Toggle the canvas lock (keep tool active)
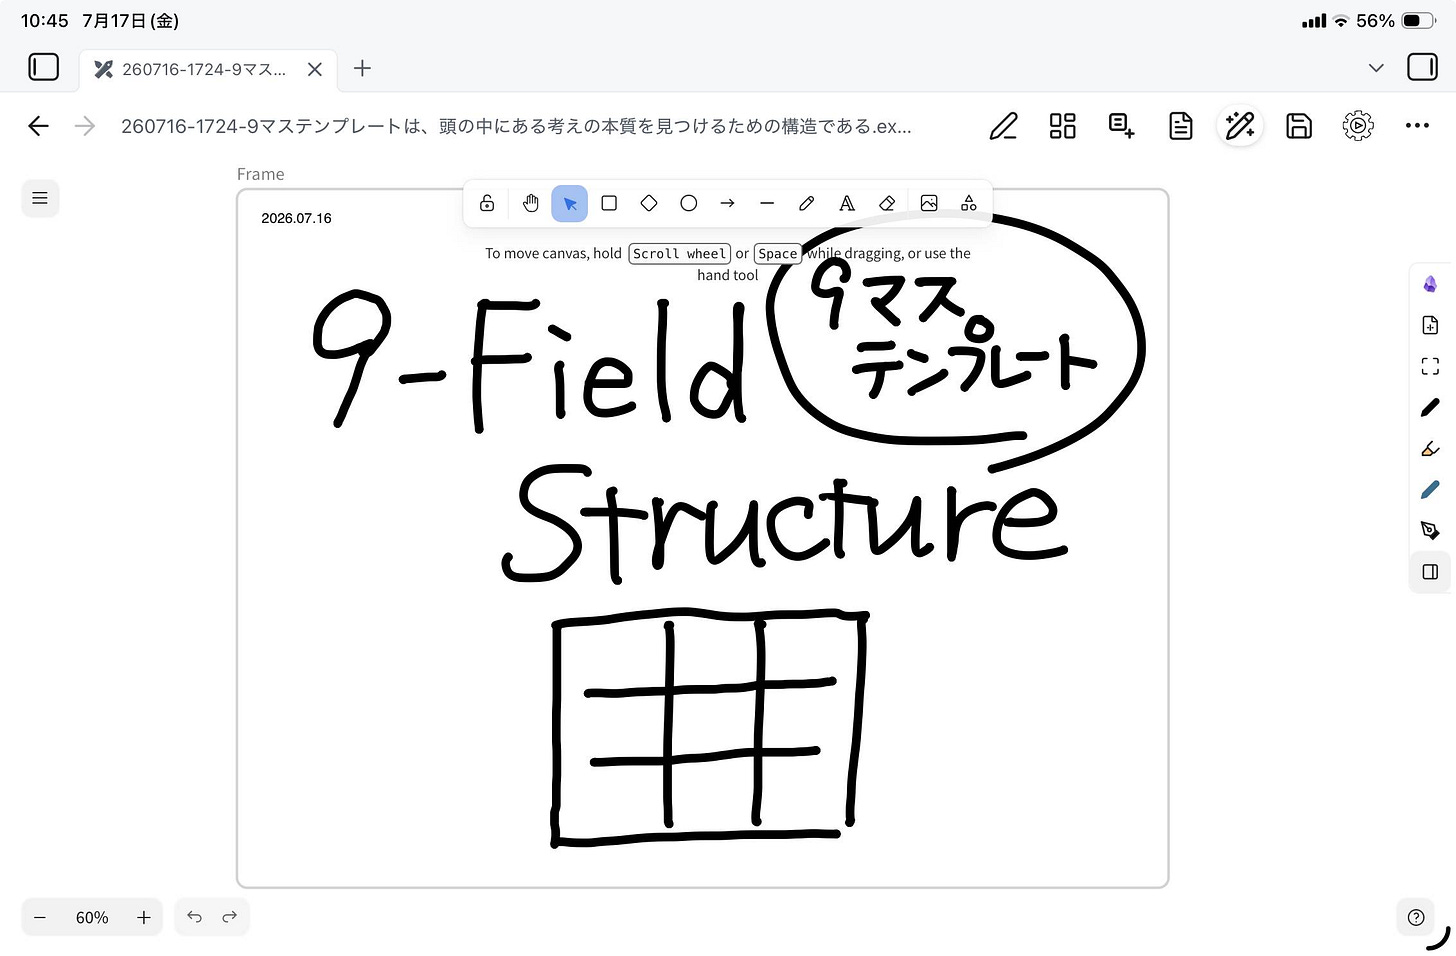Viewport: 1456px width, 956px height. click(x=487, y=204)
